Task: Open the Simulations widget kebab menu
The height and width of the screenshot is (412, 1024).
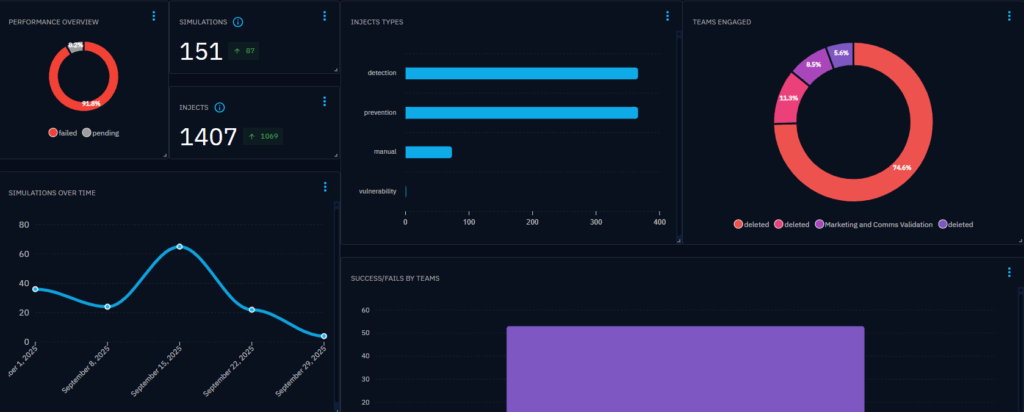Action: (x=324, y=16)
